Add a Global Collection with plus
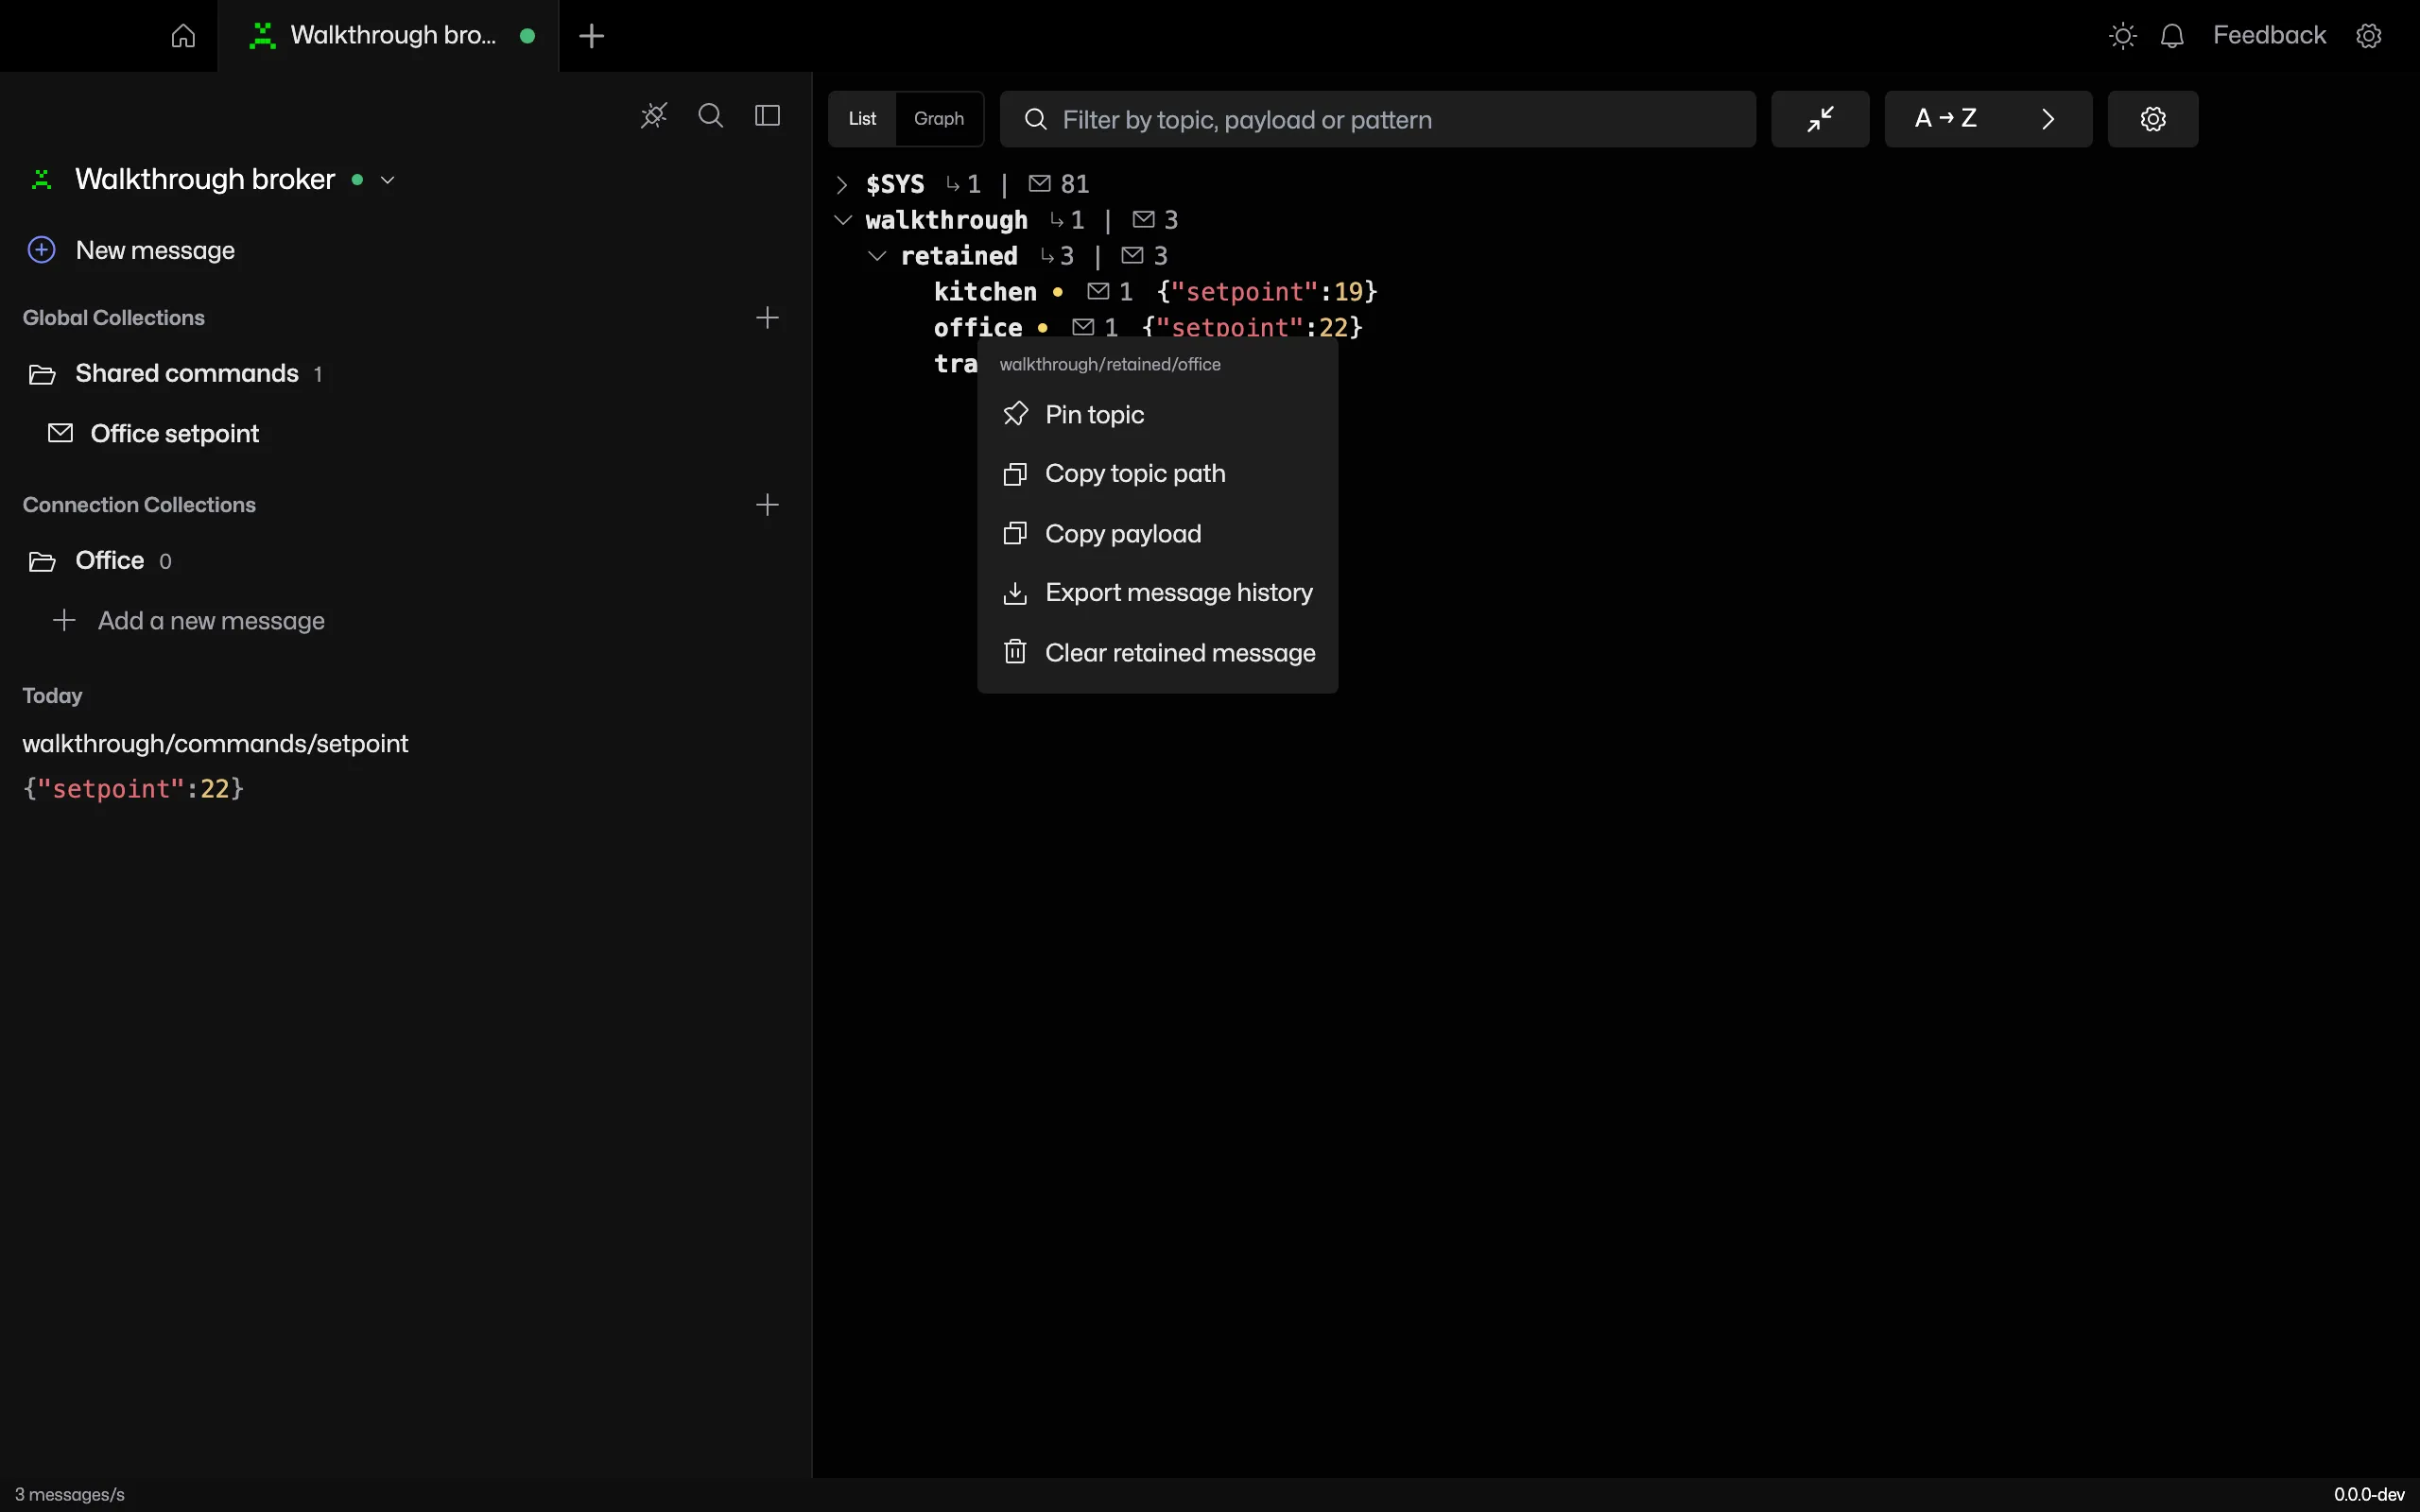This screenshot has height=1512, width=2420. 767,318
